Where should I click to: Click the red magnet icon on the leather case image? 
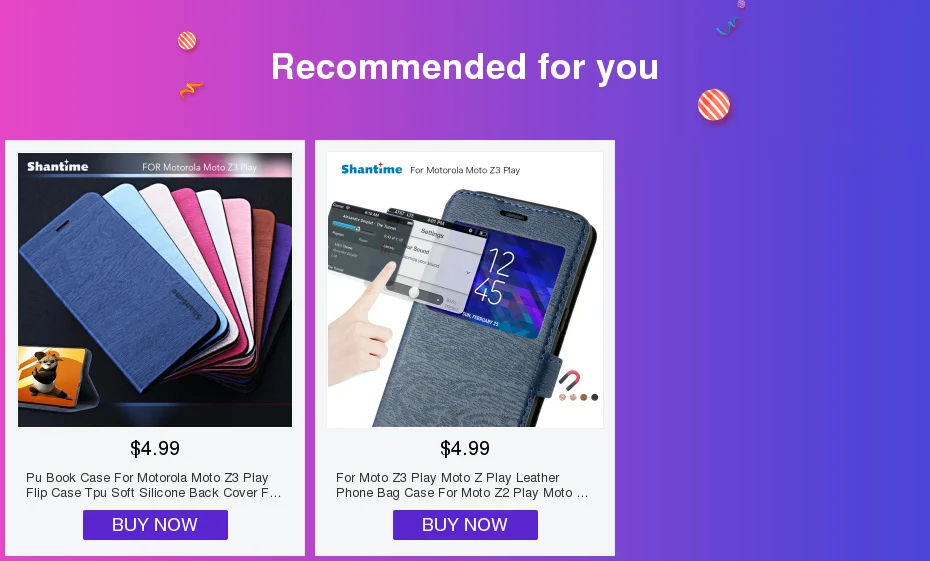tap(570, 380)
